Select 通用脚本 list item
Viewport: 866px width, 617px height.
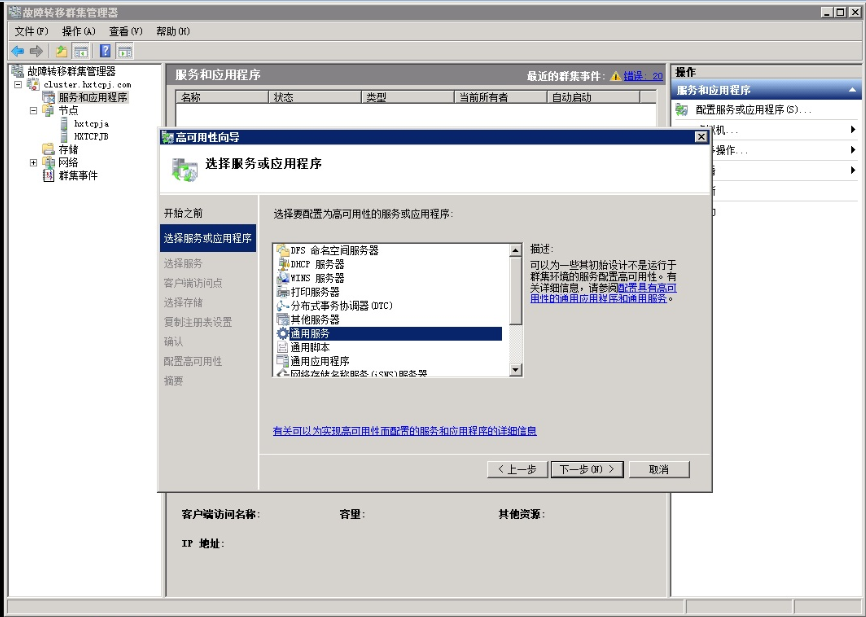[309, 347]
